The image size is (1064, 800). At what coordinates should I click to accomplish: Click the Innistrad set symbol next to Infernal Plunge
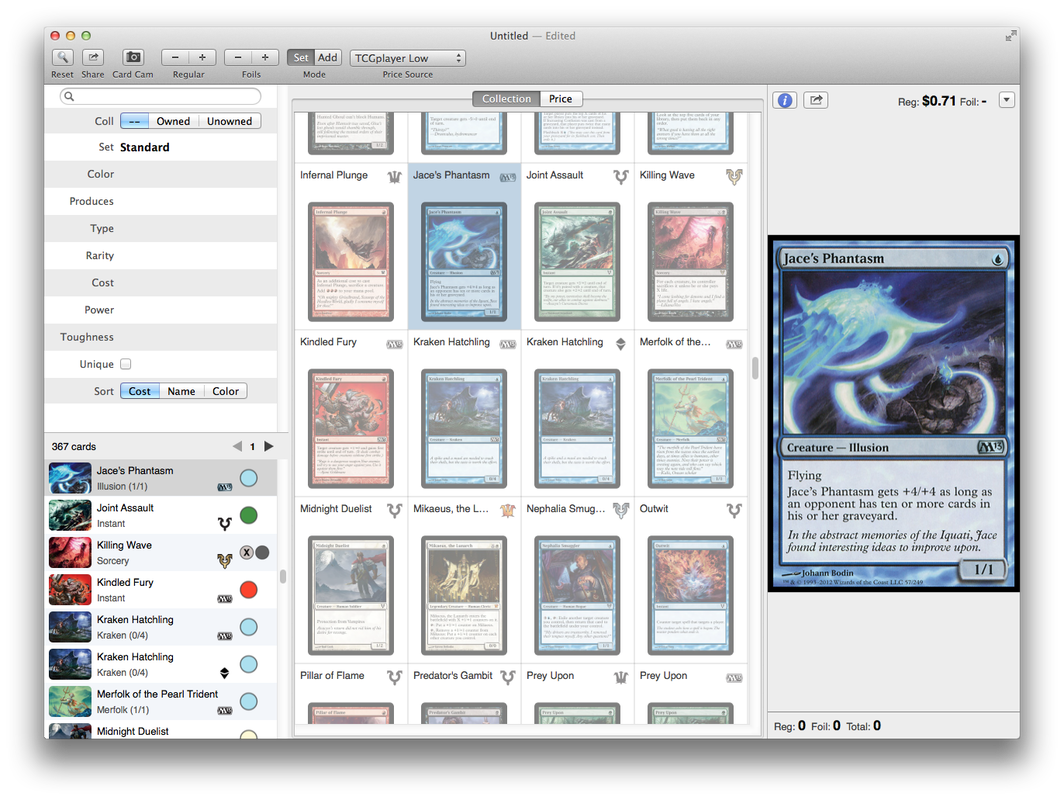pos(395,175)
